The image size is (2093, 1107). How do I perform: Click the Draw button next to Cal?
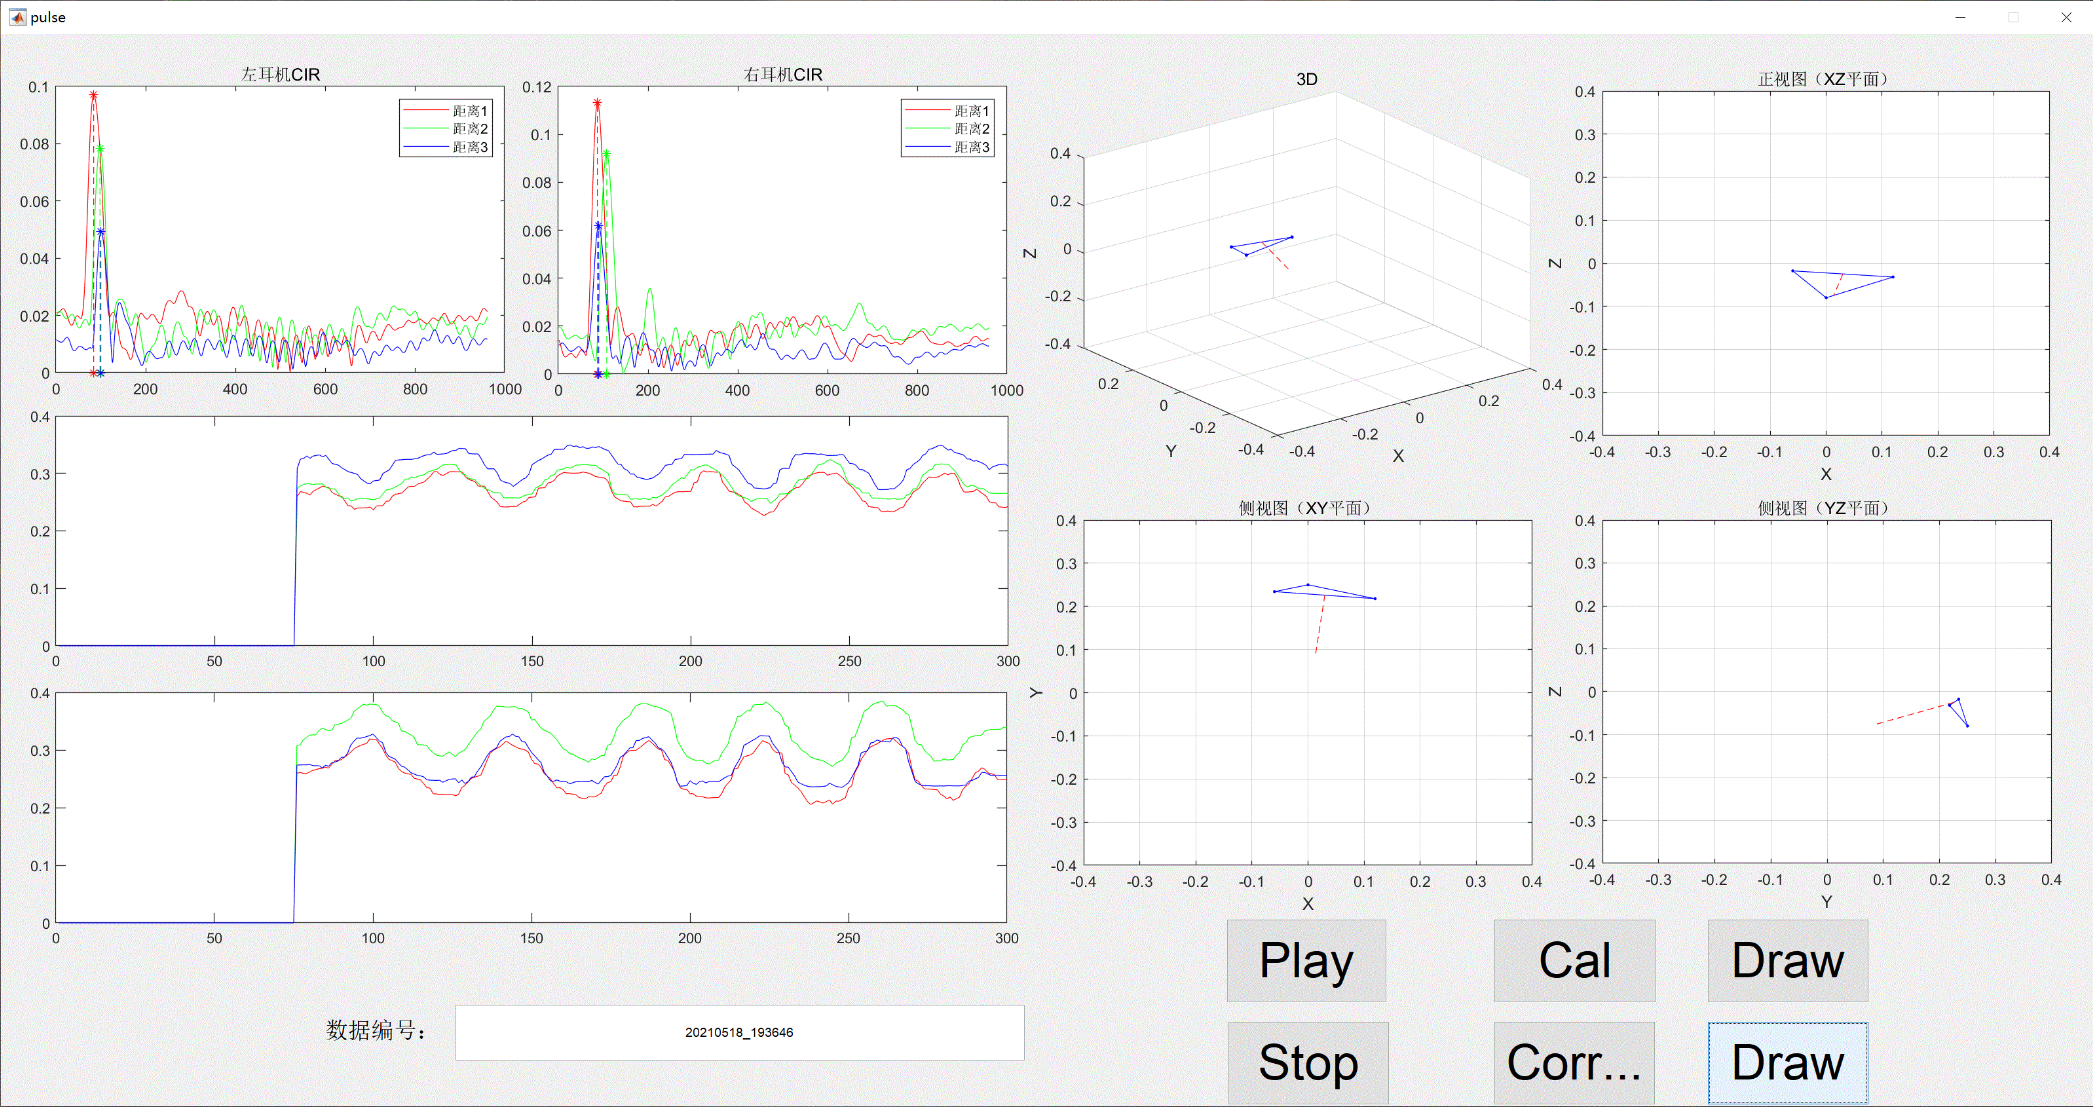[x=1787, y=961]
